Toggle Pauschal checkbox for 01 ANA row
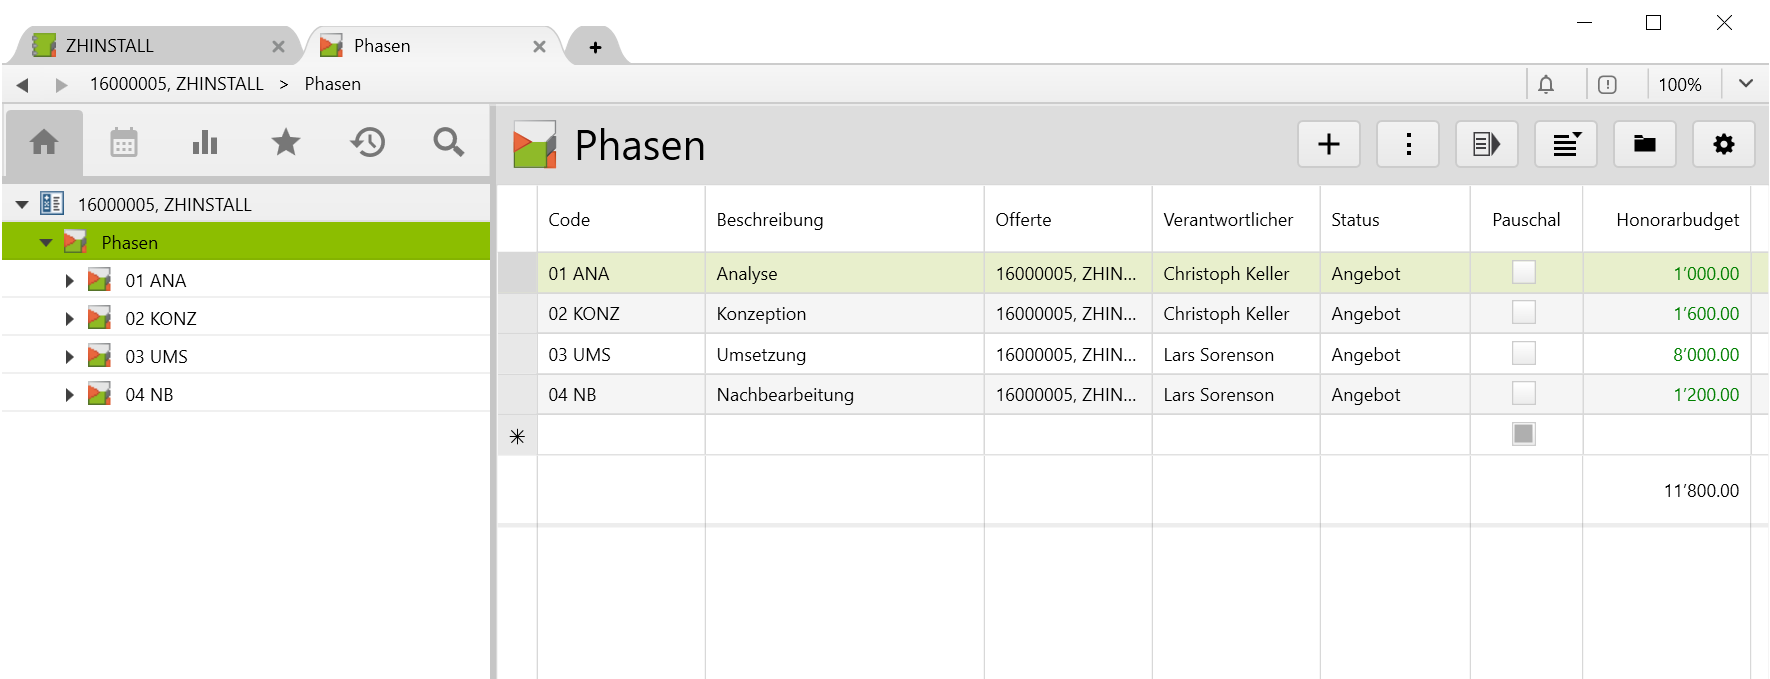 (x=1523, y=272)
